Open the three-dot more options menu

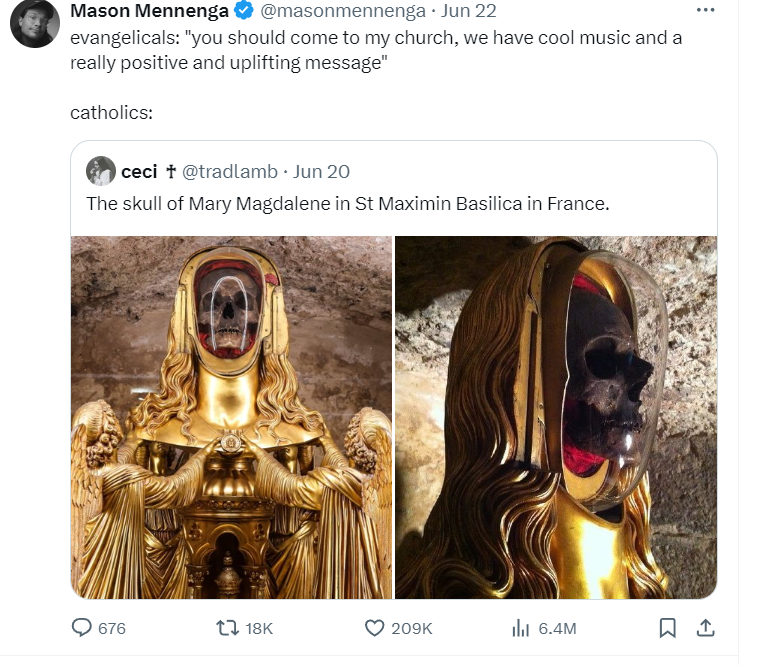705,10
